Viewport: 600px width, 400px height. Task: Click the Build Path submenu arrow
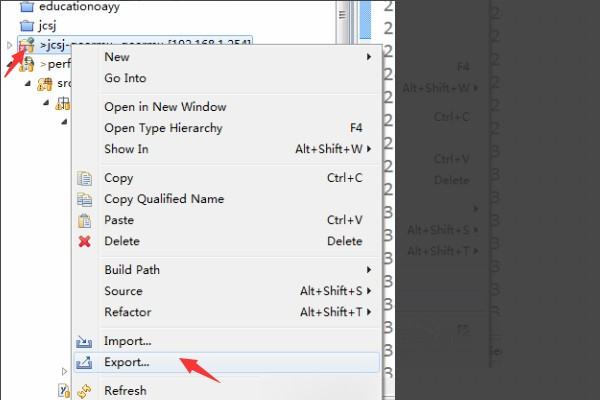click(369, 270)
